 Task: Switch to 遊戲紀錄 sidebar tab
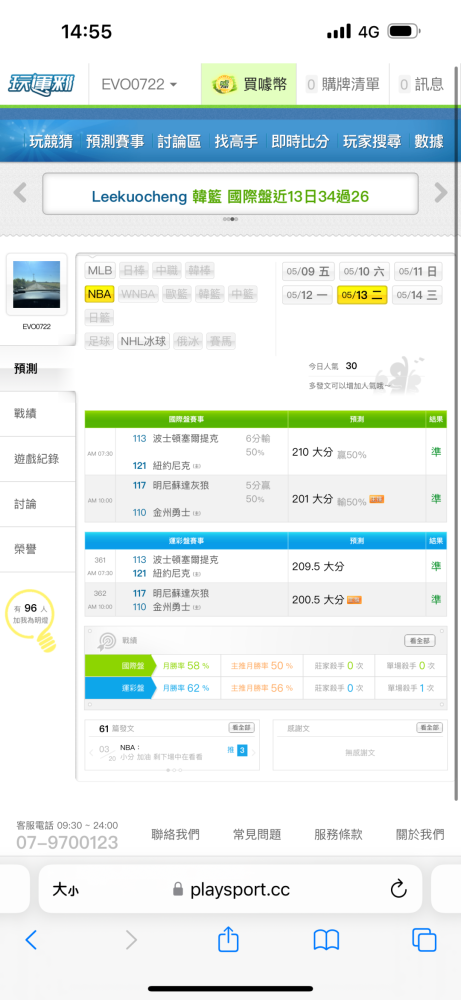pyautogui.click(x=38, y=459)
